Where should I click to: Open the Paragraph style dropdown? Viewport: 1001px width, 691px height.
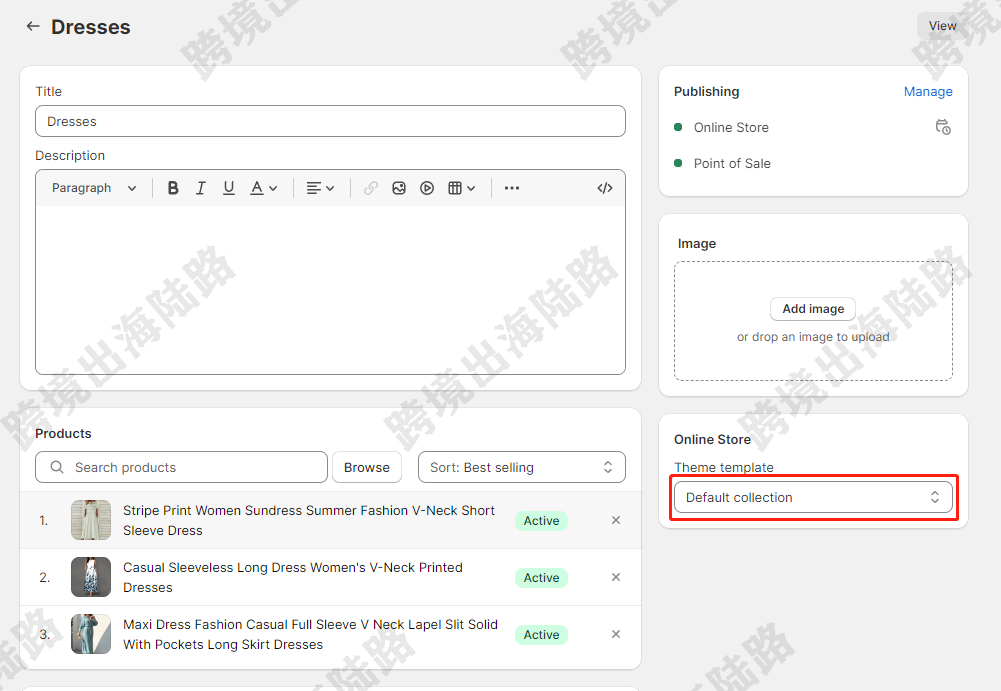pos(94,188)
